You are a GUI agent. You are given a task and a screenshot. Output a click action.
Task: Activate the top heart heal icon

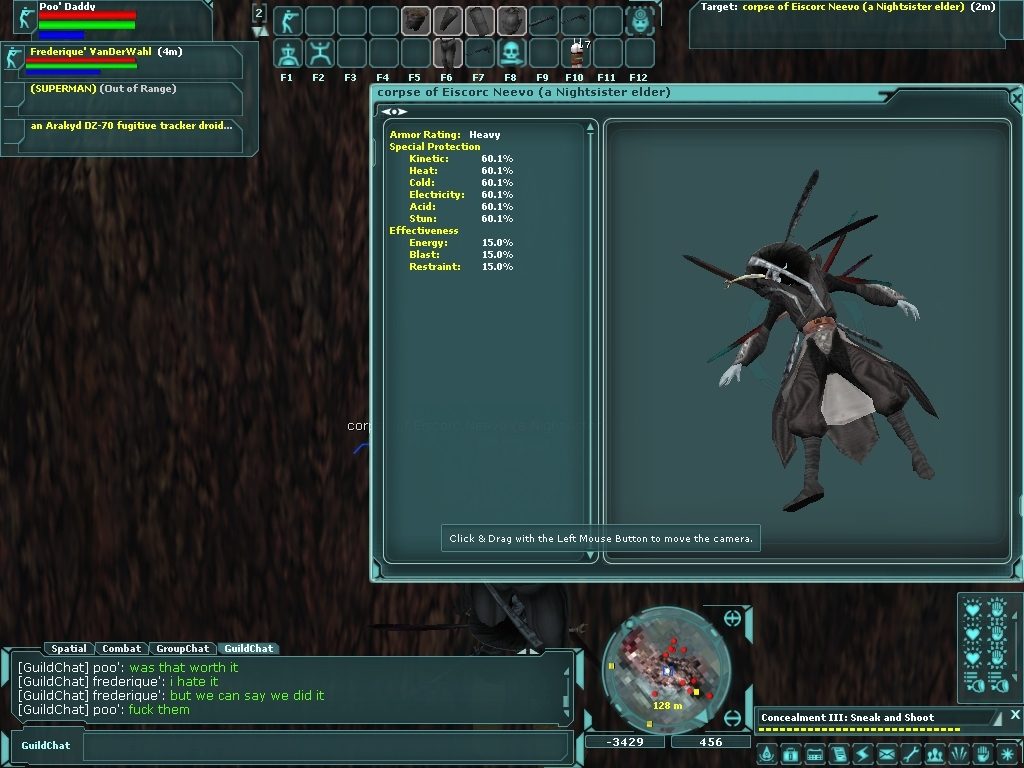974,609
